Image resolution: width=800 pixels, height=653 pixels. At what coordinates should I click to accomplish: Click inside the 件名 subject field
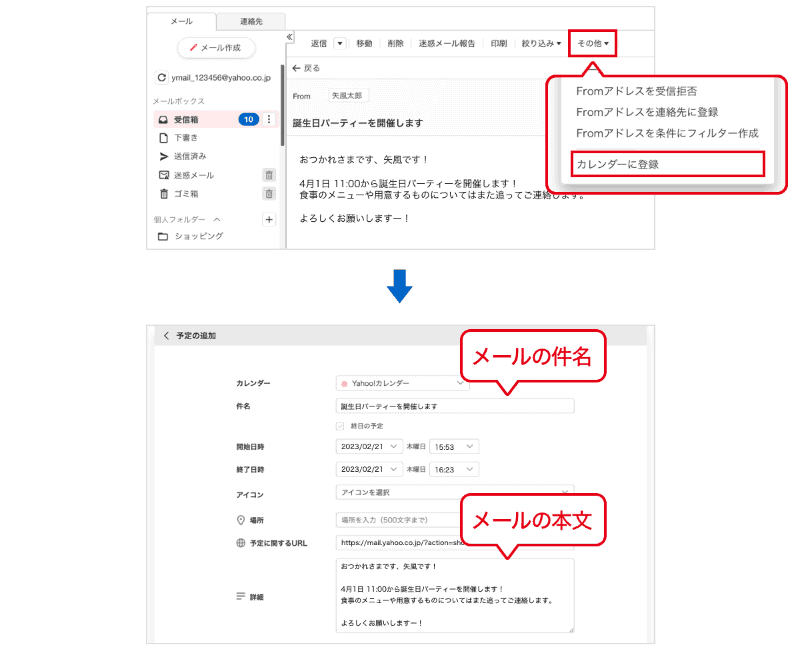(x=450, y=406)
